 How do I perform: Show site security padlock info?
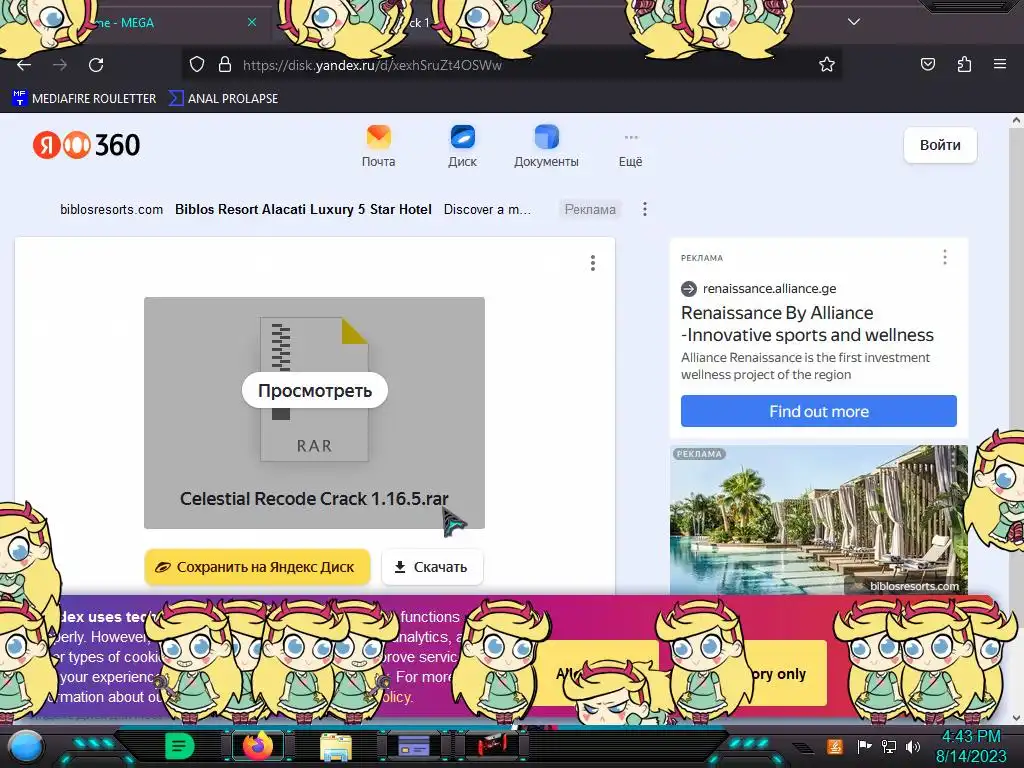pos(225,65)
